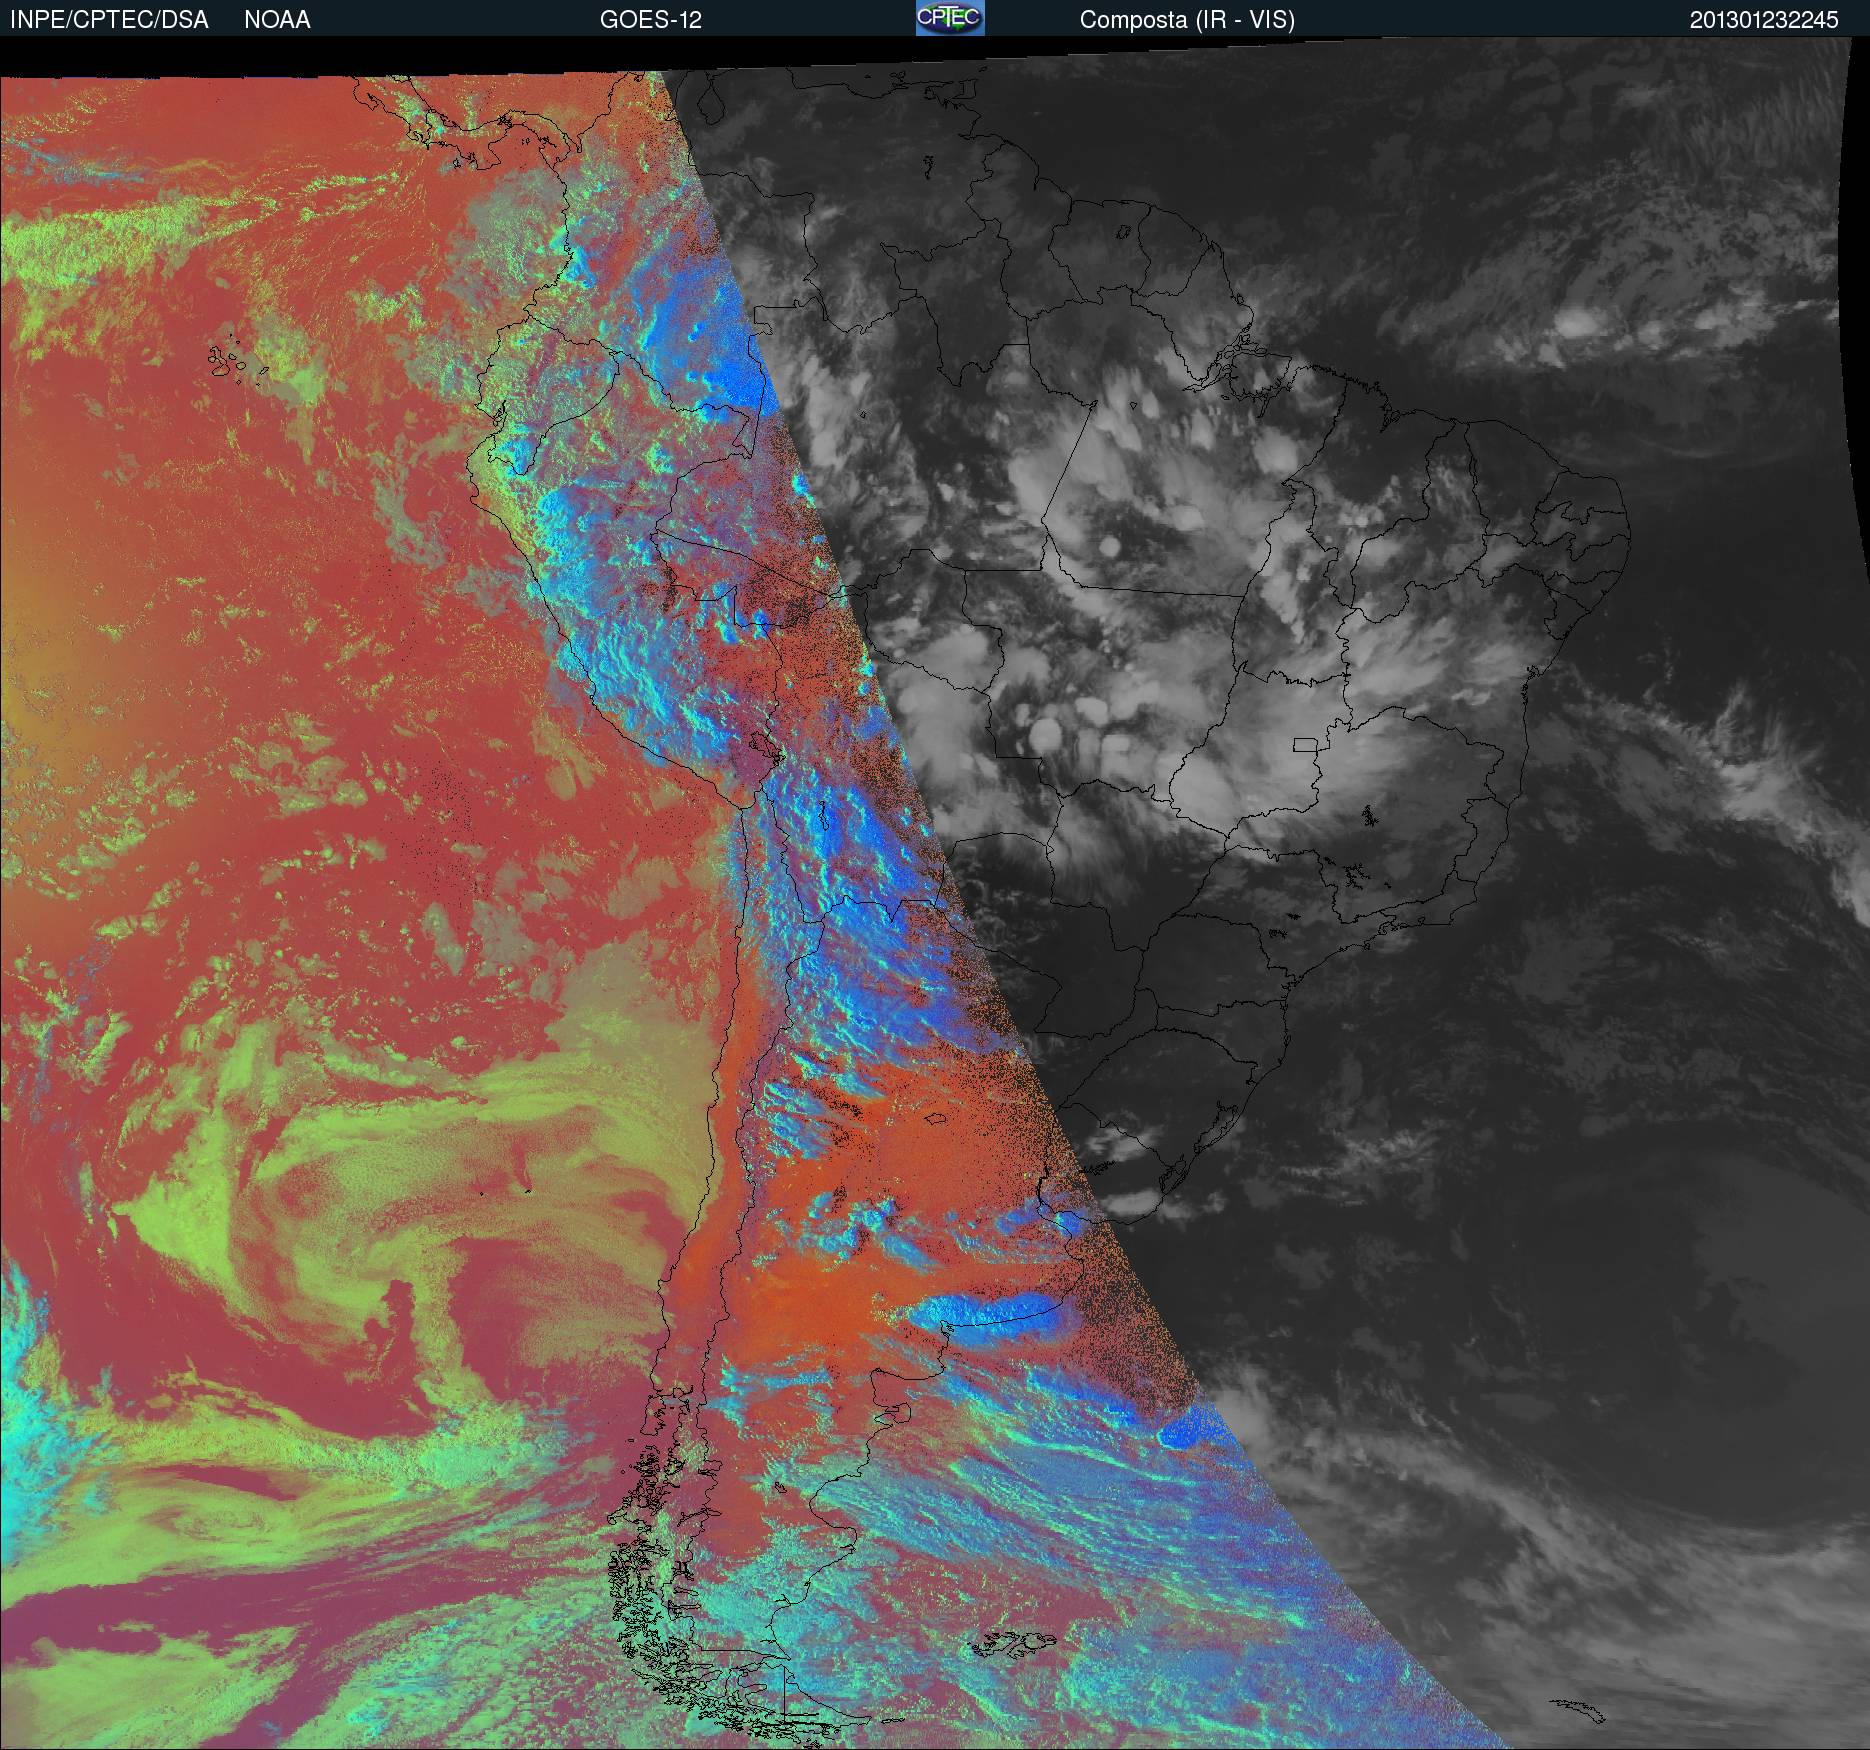The height and width of the screenshot is (1750, 1870).
Task: Click the NOAA label in the header
Action: pos(277,20)
